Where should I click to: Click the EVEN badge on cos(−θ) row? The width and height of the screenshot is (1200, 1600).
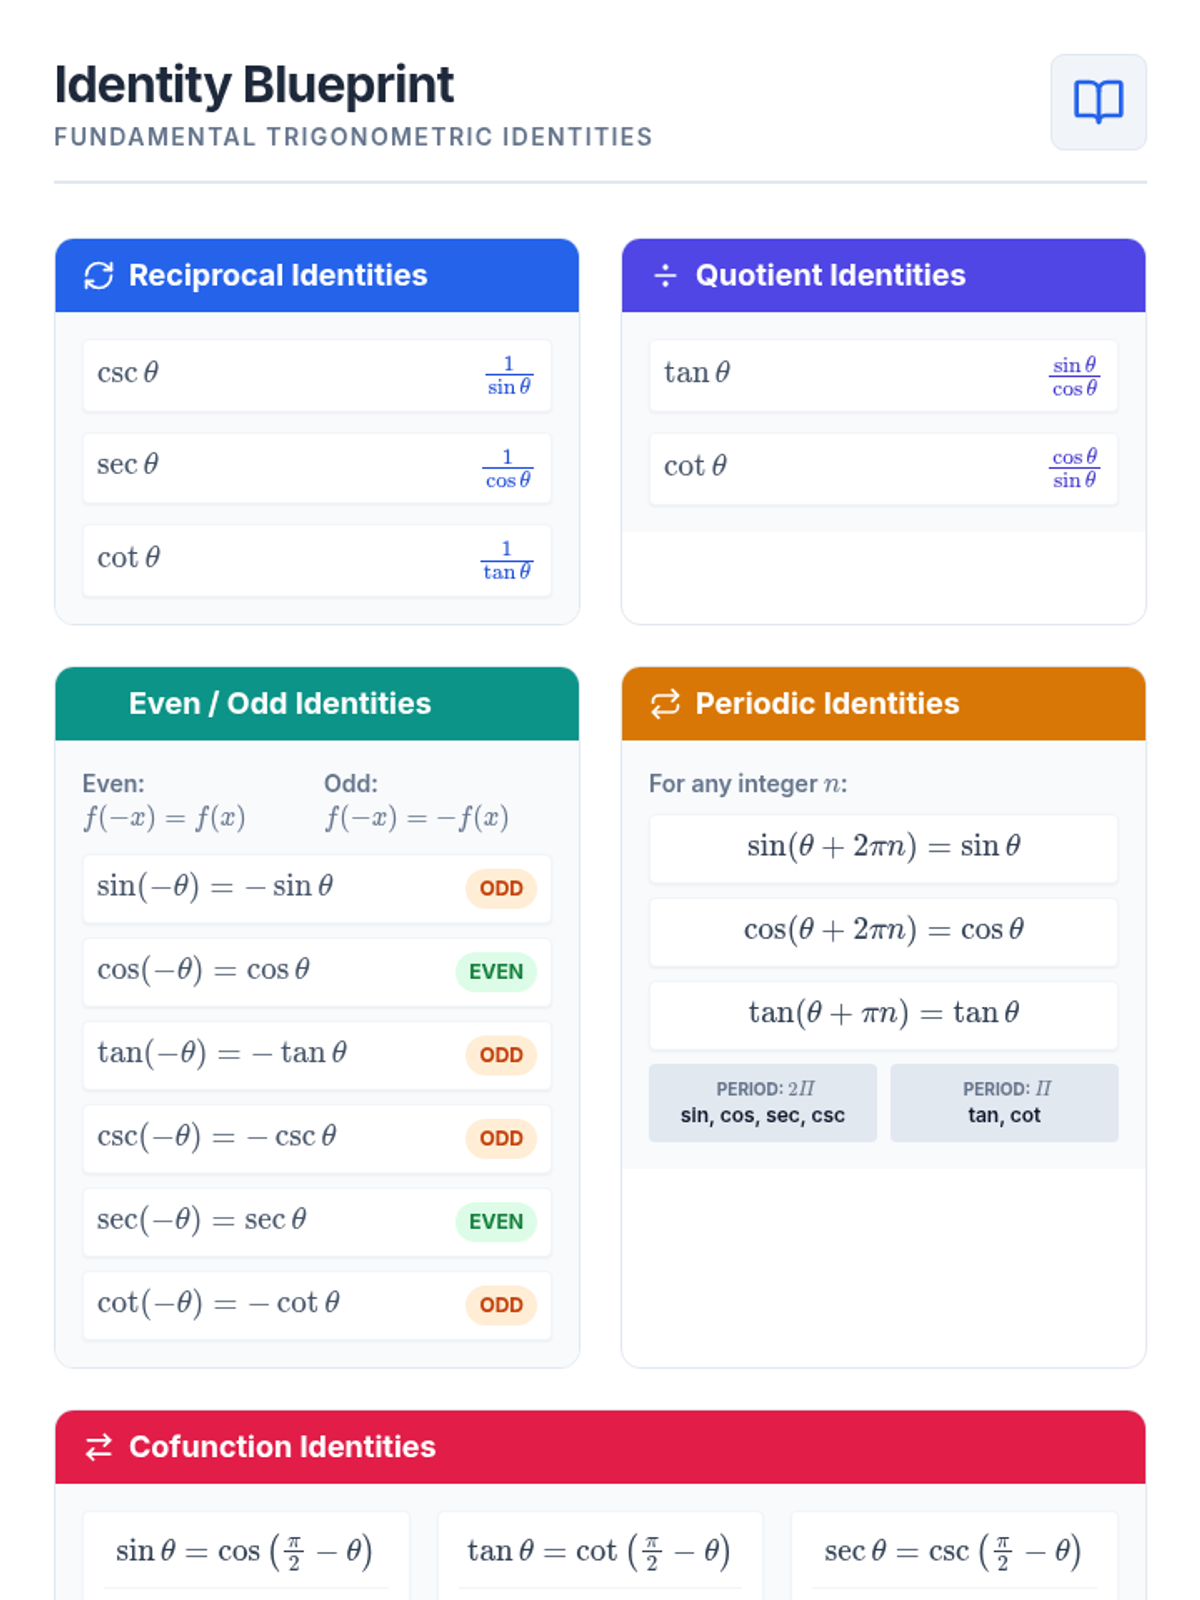click(x=496, y=972)
